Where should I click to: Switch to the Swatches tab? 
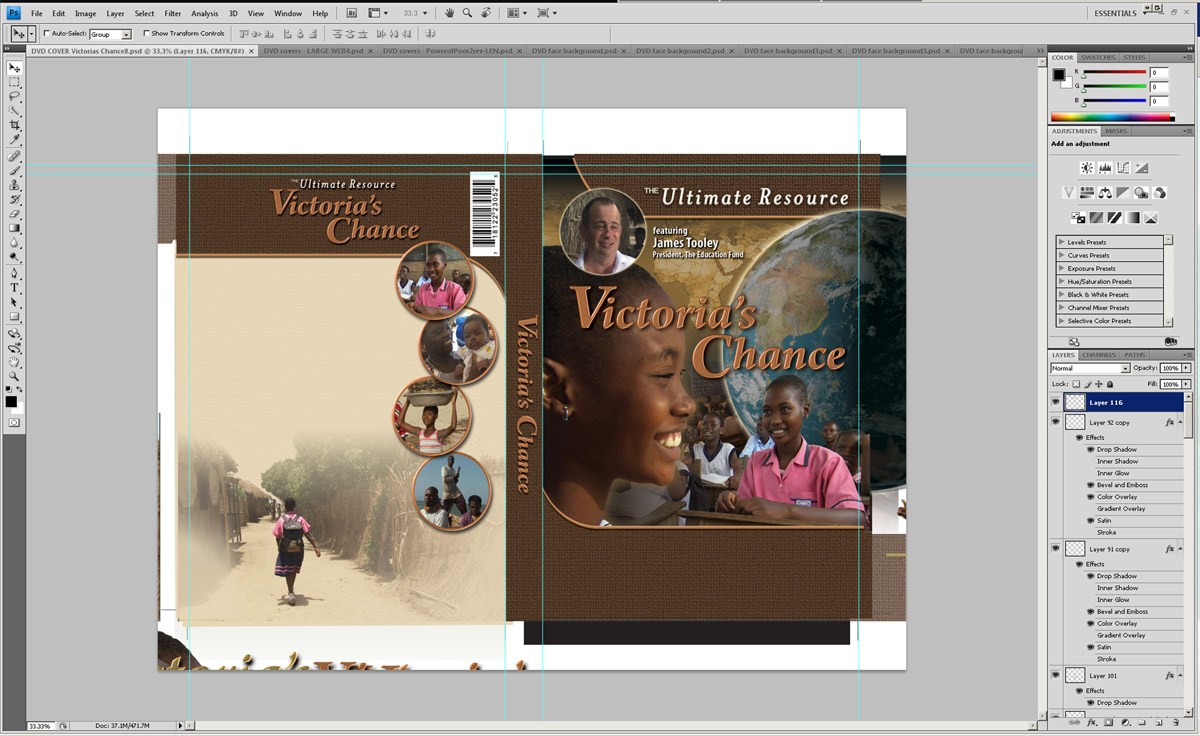(1097, 58)
